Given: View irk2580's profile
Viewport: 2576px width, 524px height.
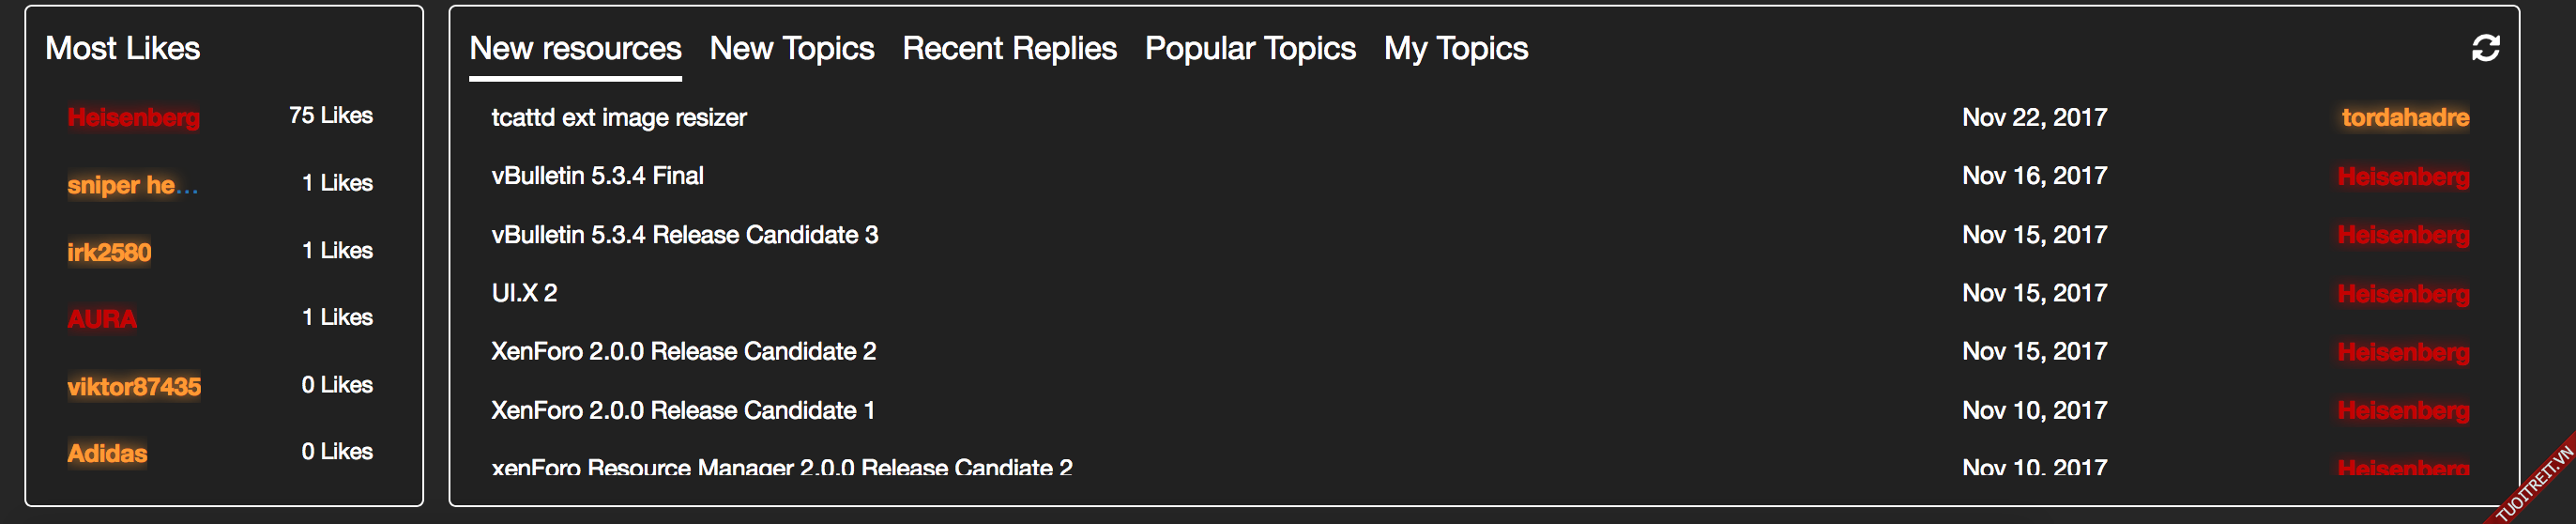Looking at the screenshot, I should point(109,252).
